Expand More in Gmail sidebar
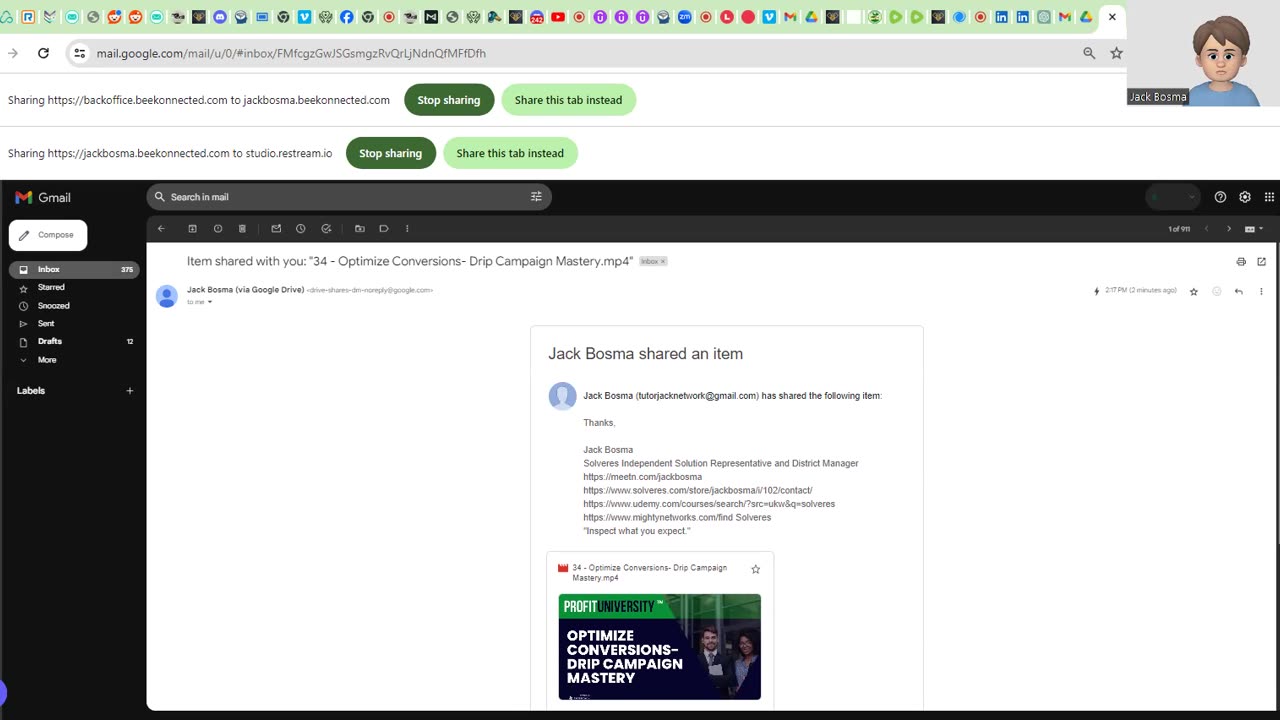 coord(47,360)
